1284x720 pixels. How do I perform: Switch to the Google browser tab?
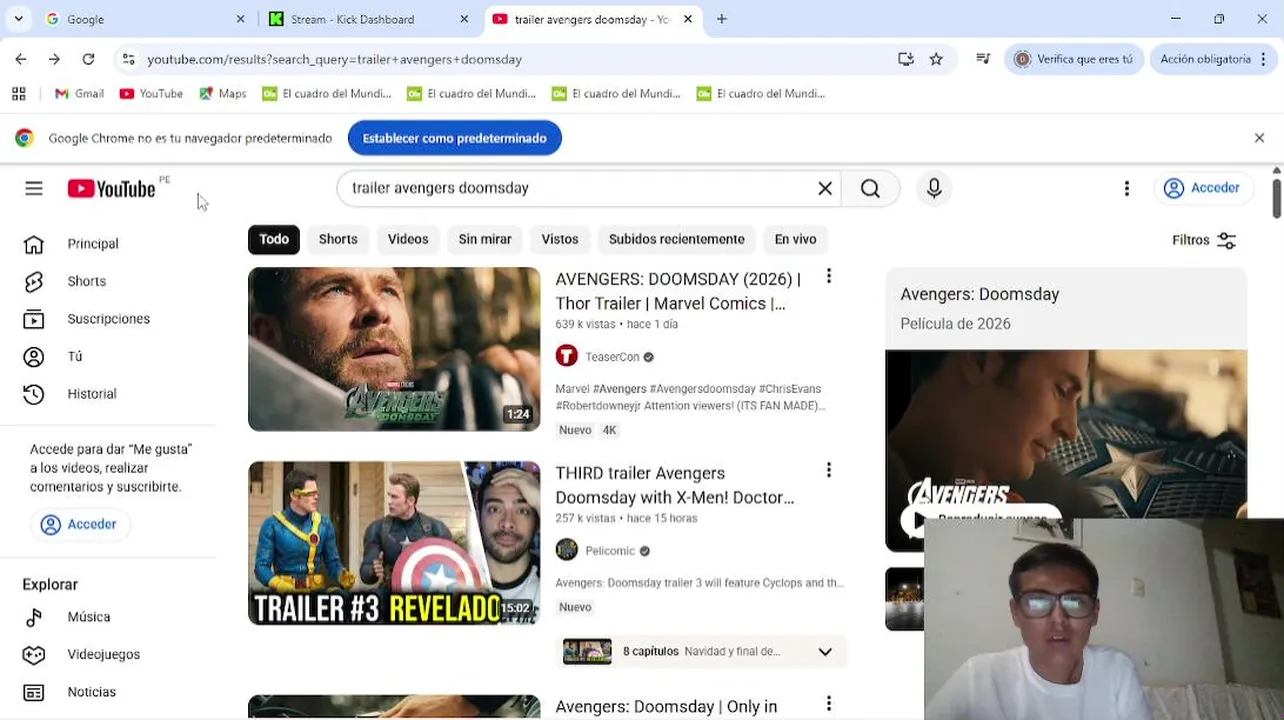pos(142,19)
